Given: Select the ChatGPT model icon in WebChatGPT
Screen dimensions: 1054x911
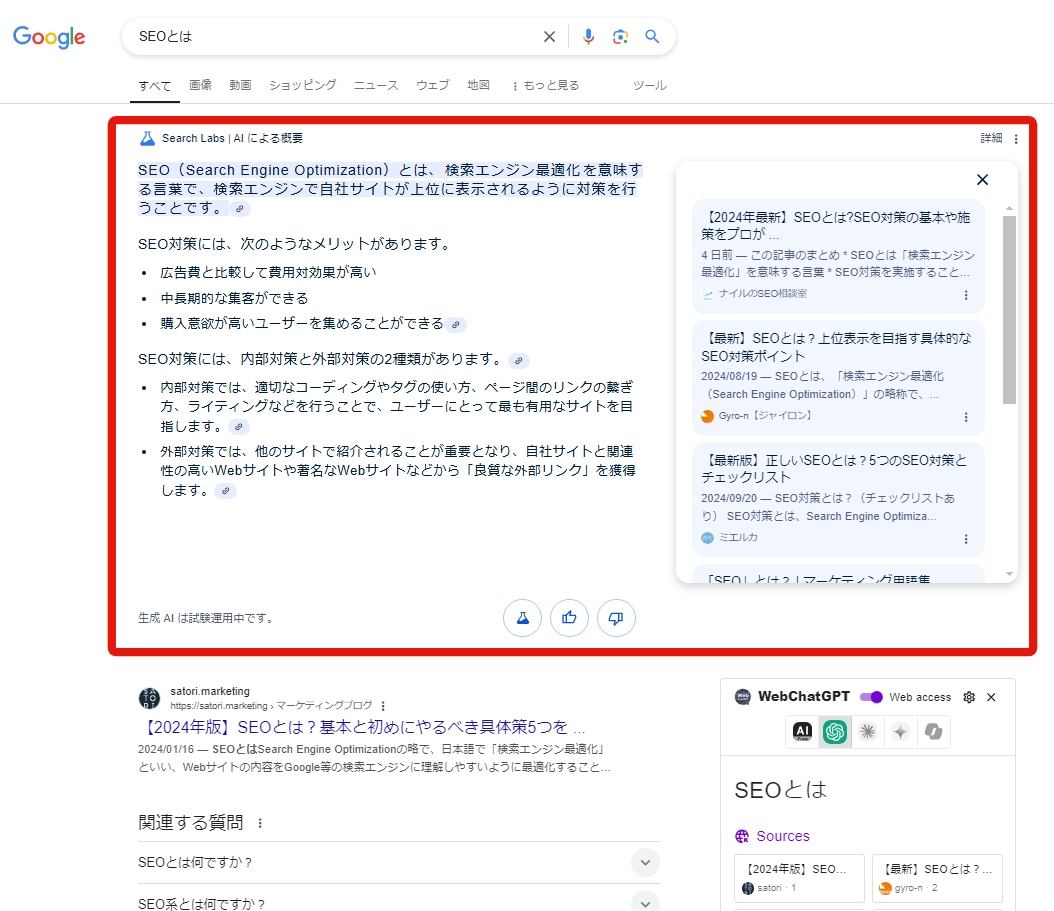Looking at the screenshot, I should click(x=835, y=731).
